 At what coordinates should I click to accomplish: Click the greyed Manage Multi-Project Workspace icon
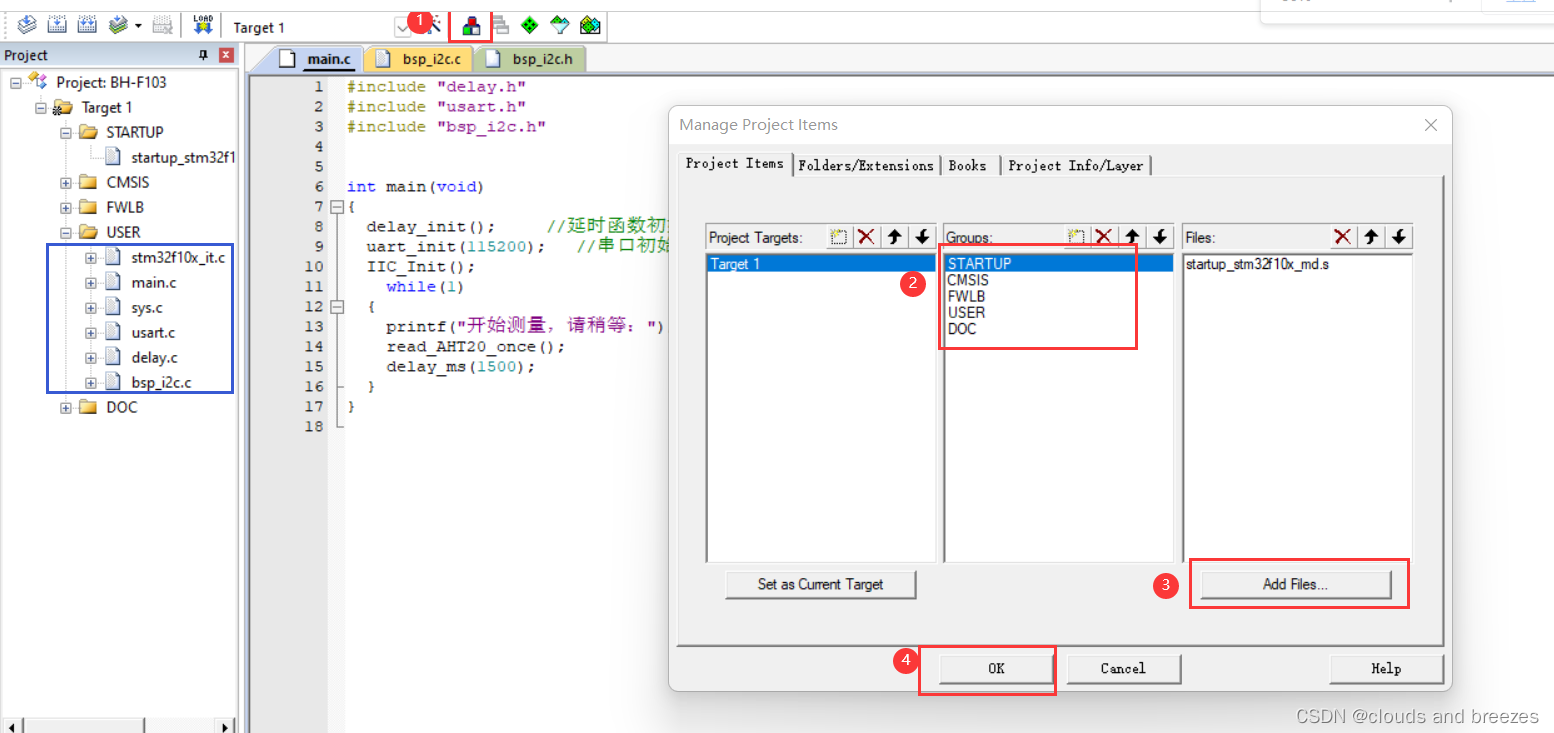500,26
